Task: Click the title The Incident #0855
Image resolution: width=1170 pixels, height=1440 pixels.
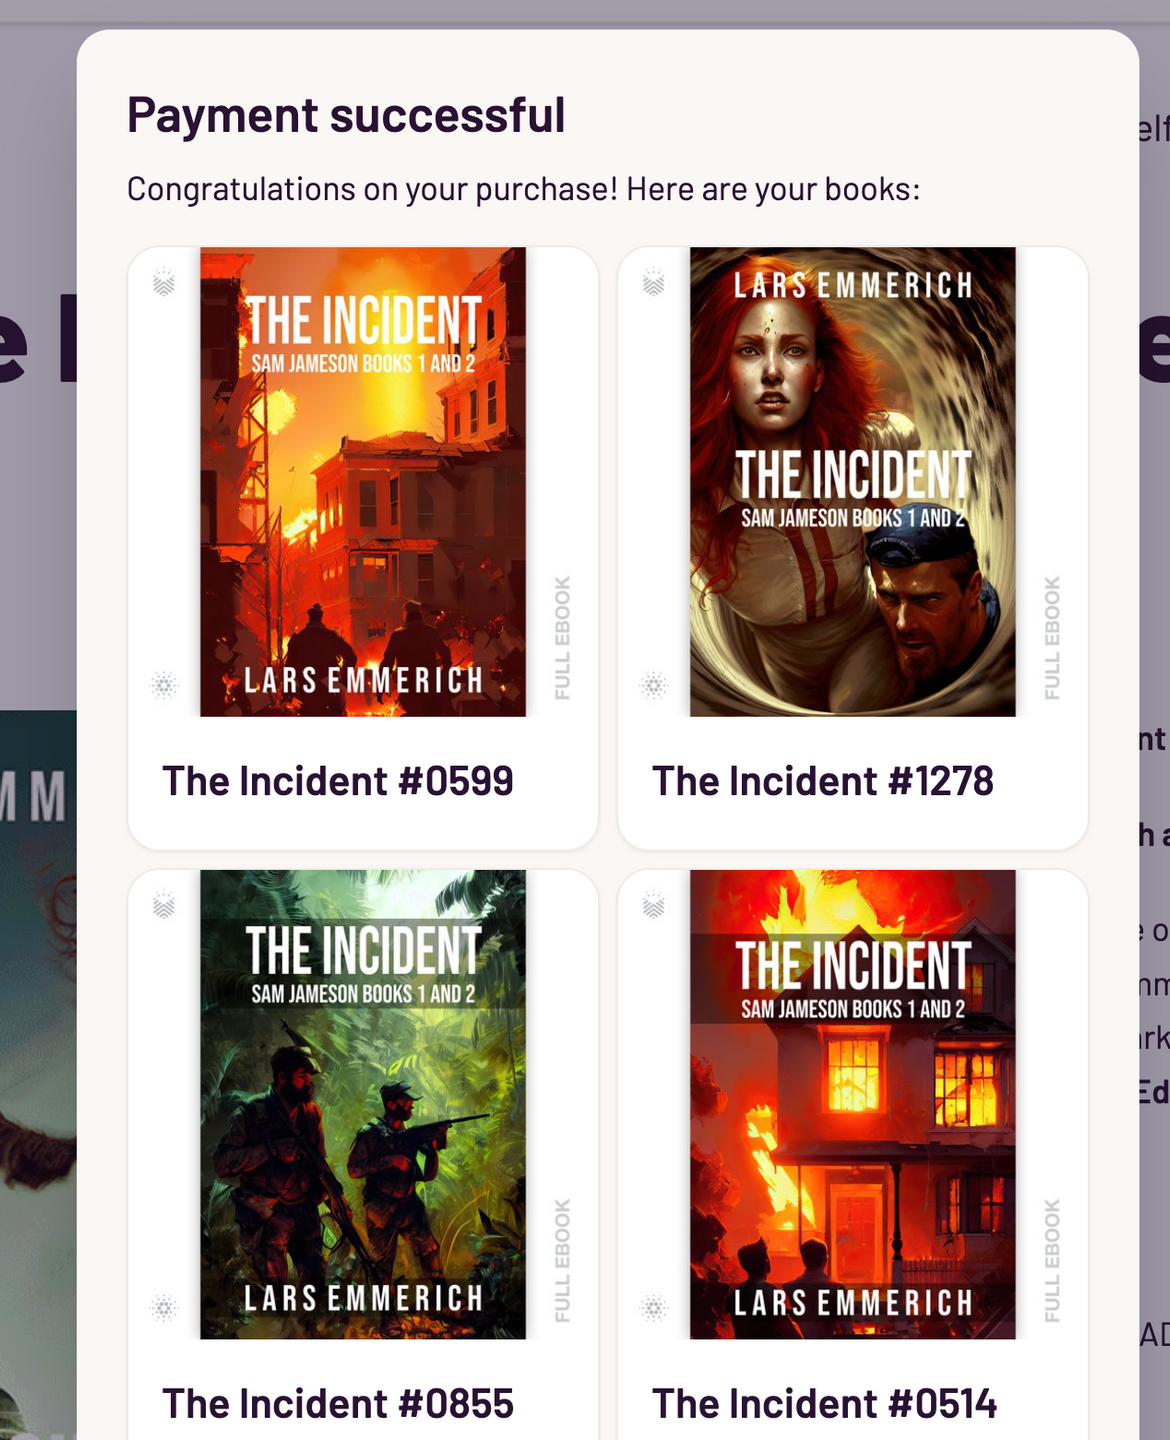Action: [338, 1404]
